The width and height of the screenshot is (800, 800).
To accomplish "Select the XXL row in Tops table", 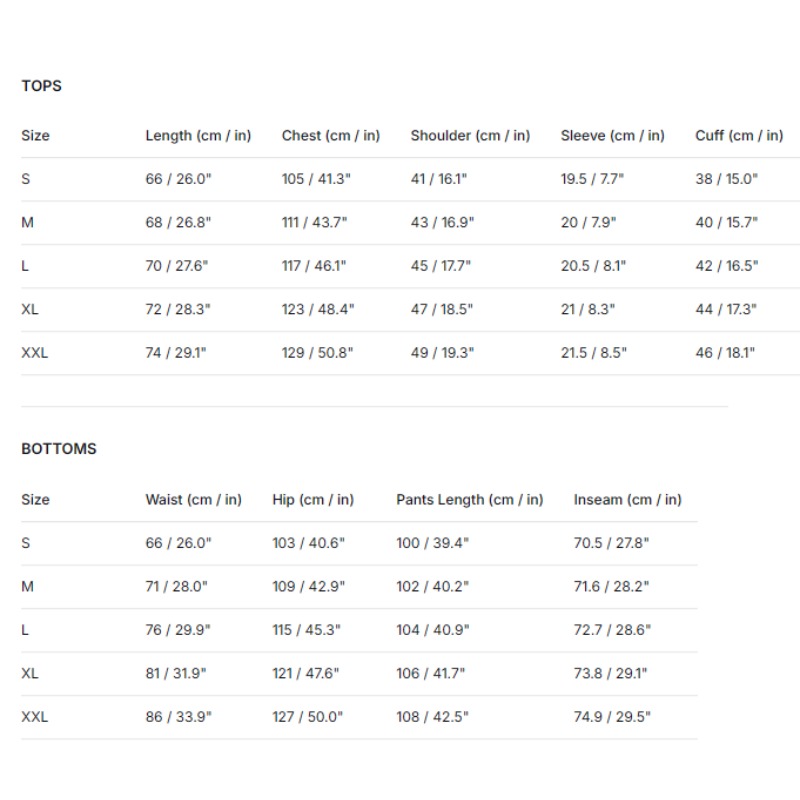I will pos(410,353).
